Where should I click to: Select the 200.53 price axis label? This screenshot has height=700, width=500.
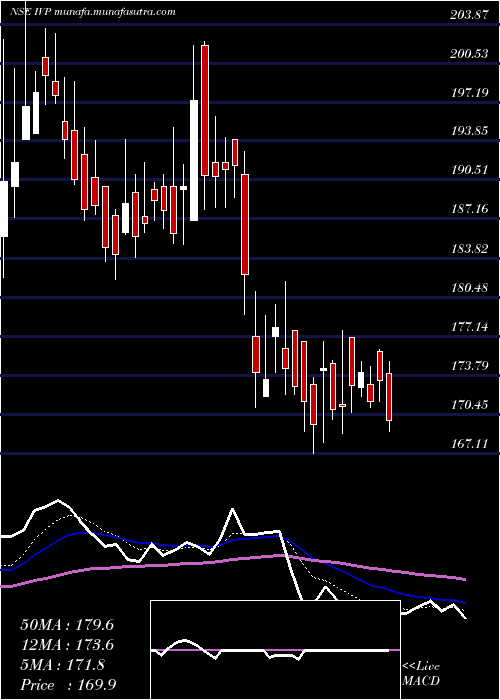(468, 54)
